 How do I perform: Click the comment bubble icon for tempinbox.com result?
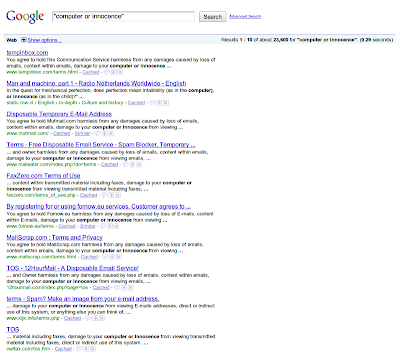click(x=107, y=72)
